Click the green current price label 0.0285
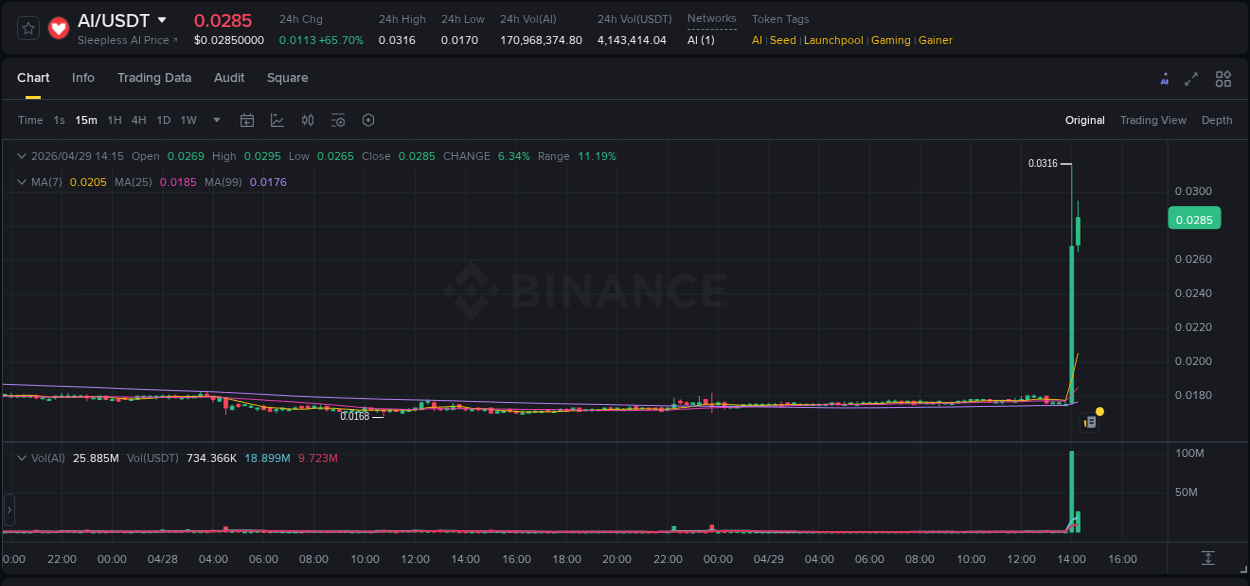The image size is (1250, 586). (1194, 218)
